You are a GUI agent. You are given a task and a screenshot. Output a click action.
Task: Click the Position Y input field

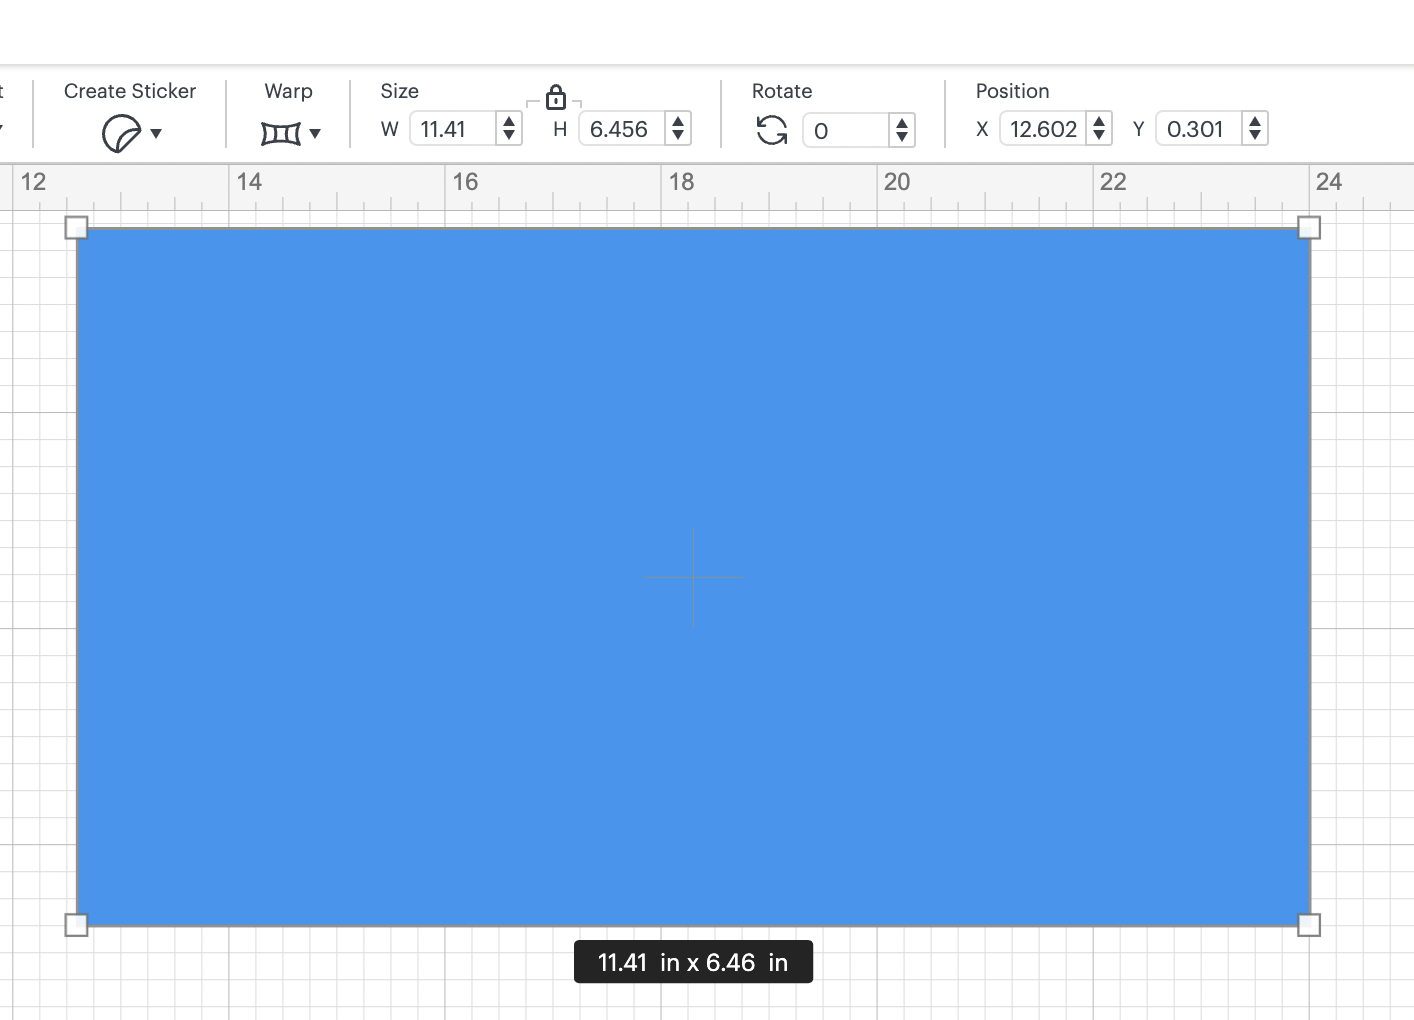click(1199, 129)
